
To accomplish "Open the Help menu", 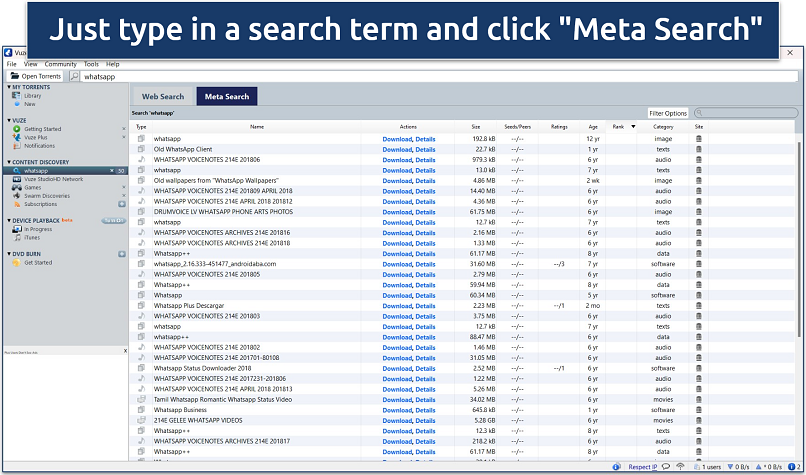I will [113, 64].
